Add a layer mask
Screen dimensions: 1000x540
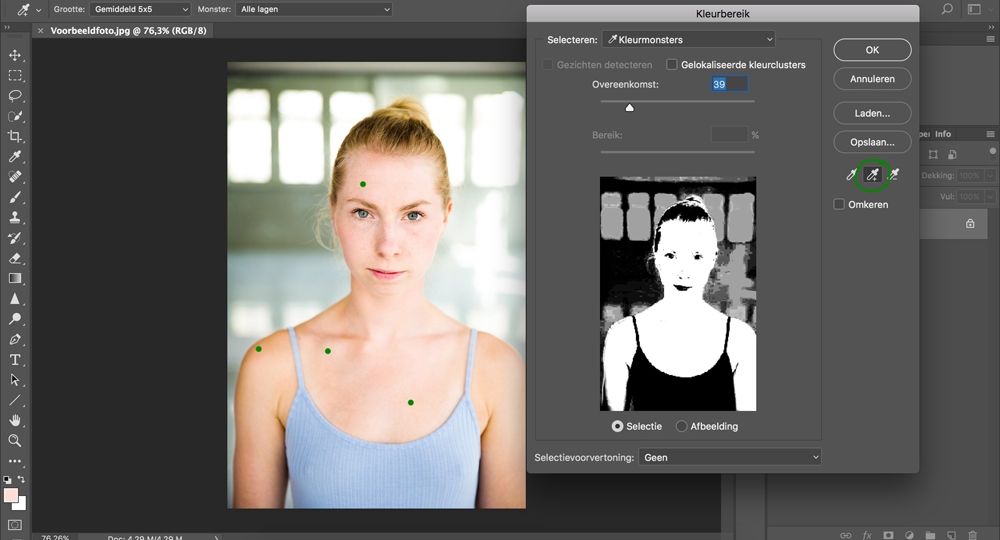tap(888, 535)
